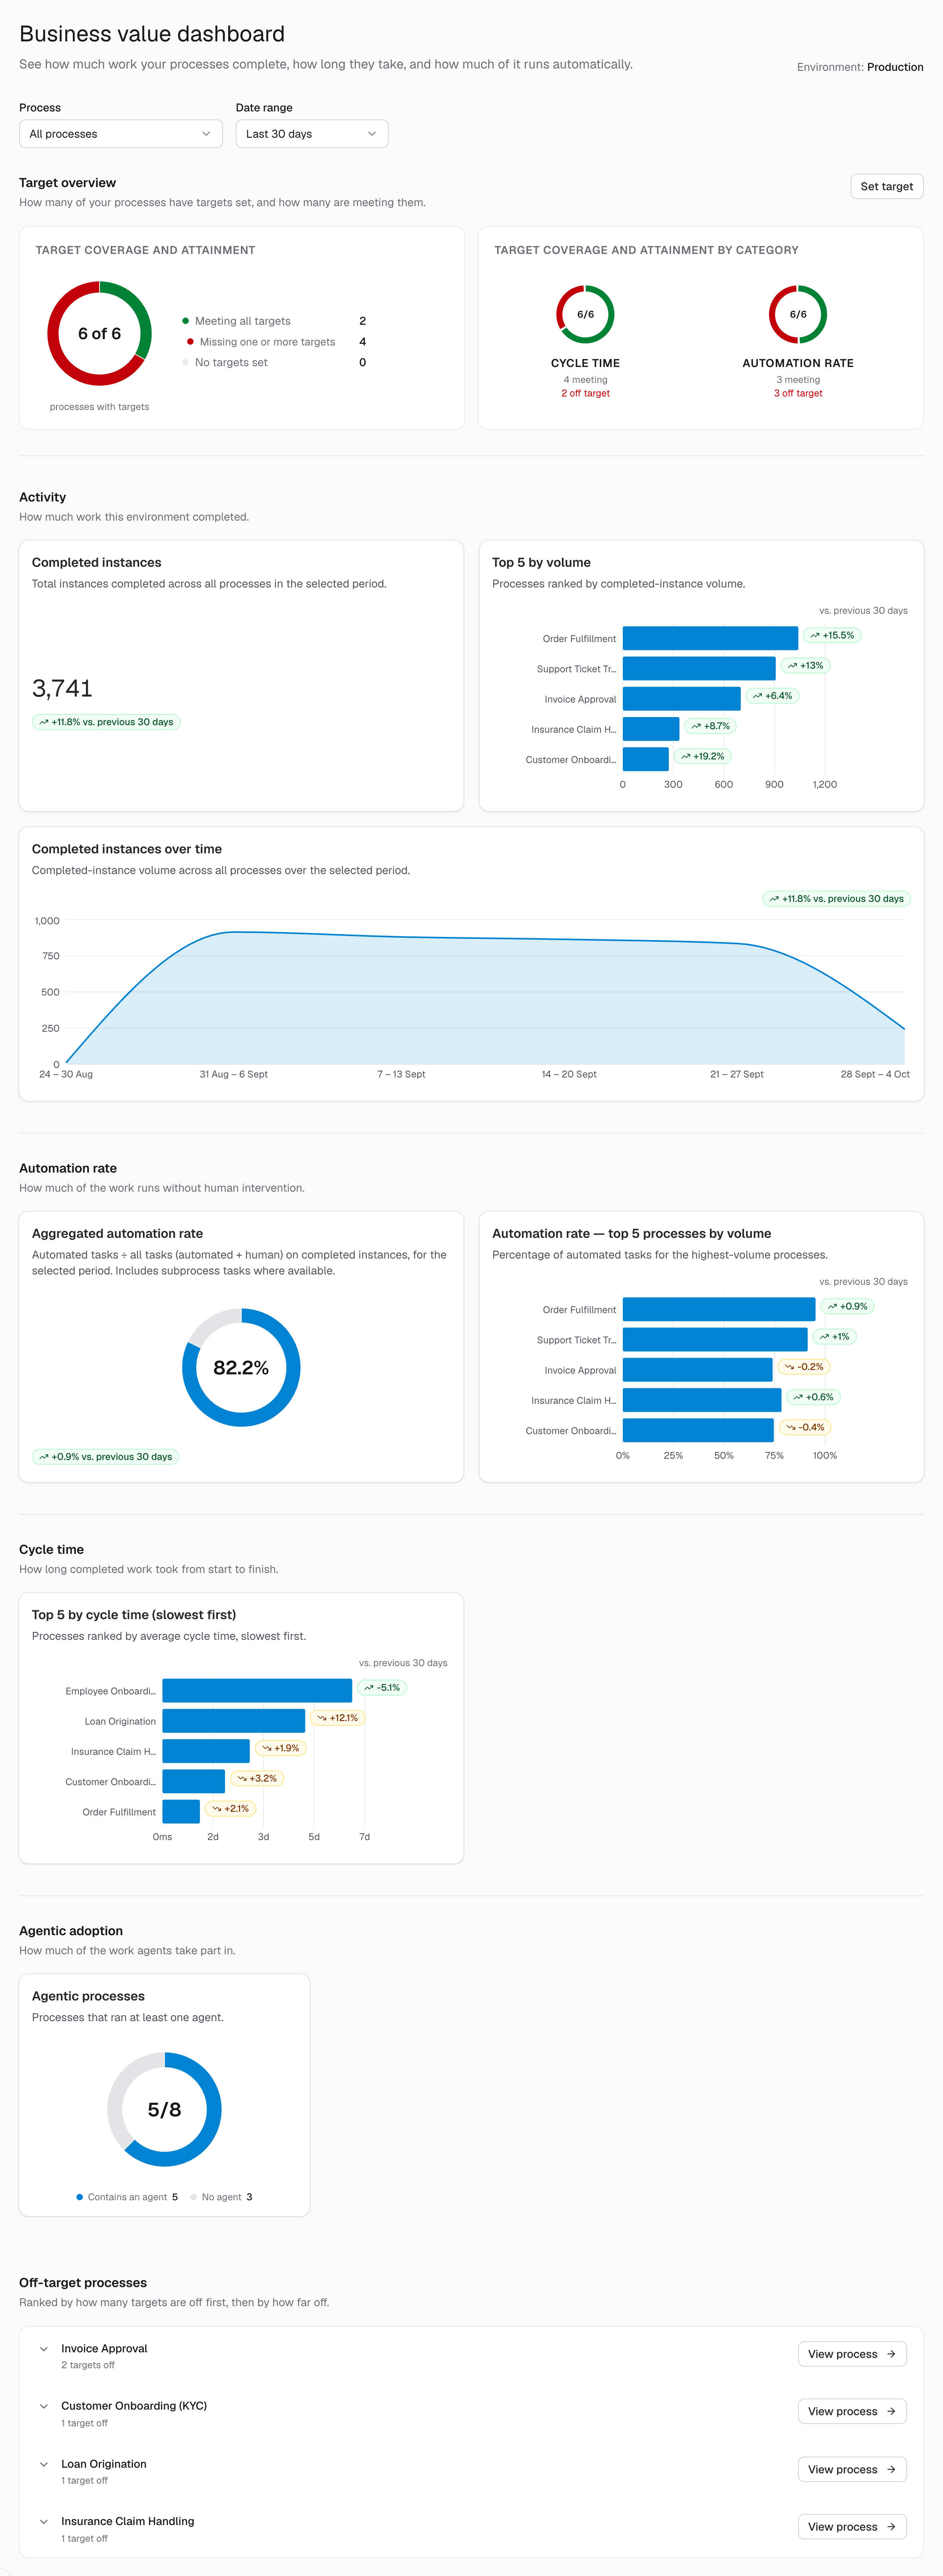Viewport: 943px width, 2576px height.
Task: View process for Loan Origination
Action: 852,2469
